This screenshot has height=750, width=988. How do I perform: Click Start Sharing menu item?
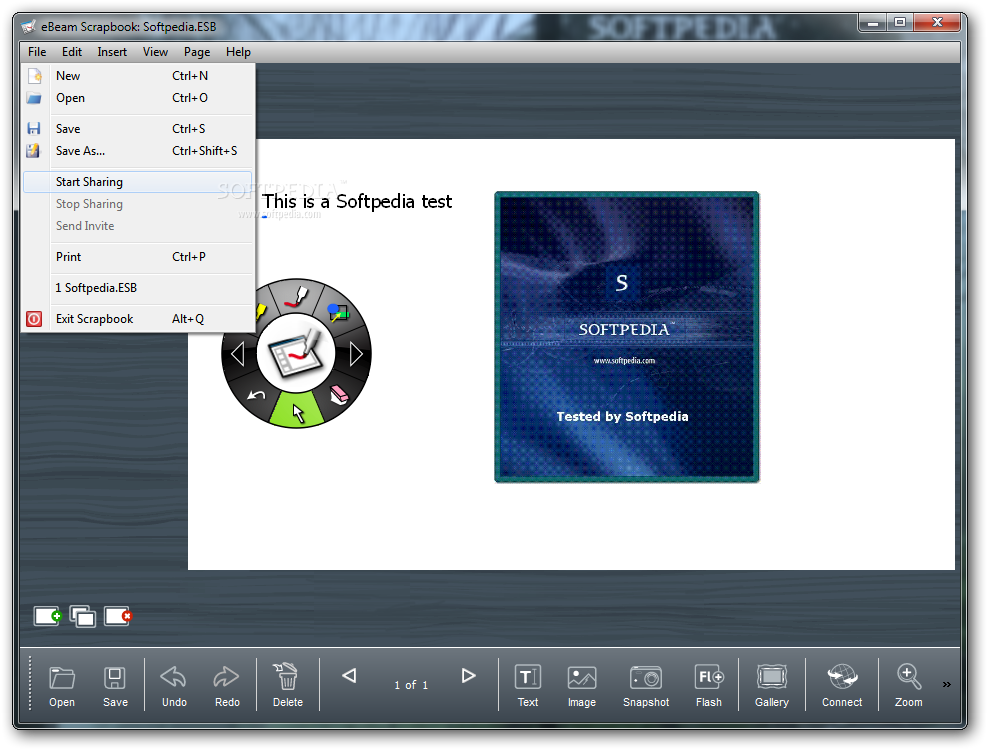pos(137,182)
